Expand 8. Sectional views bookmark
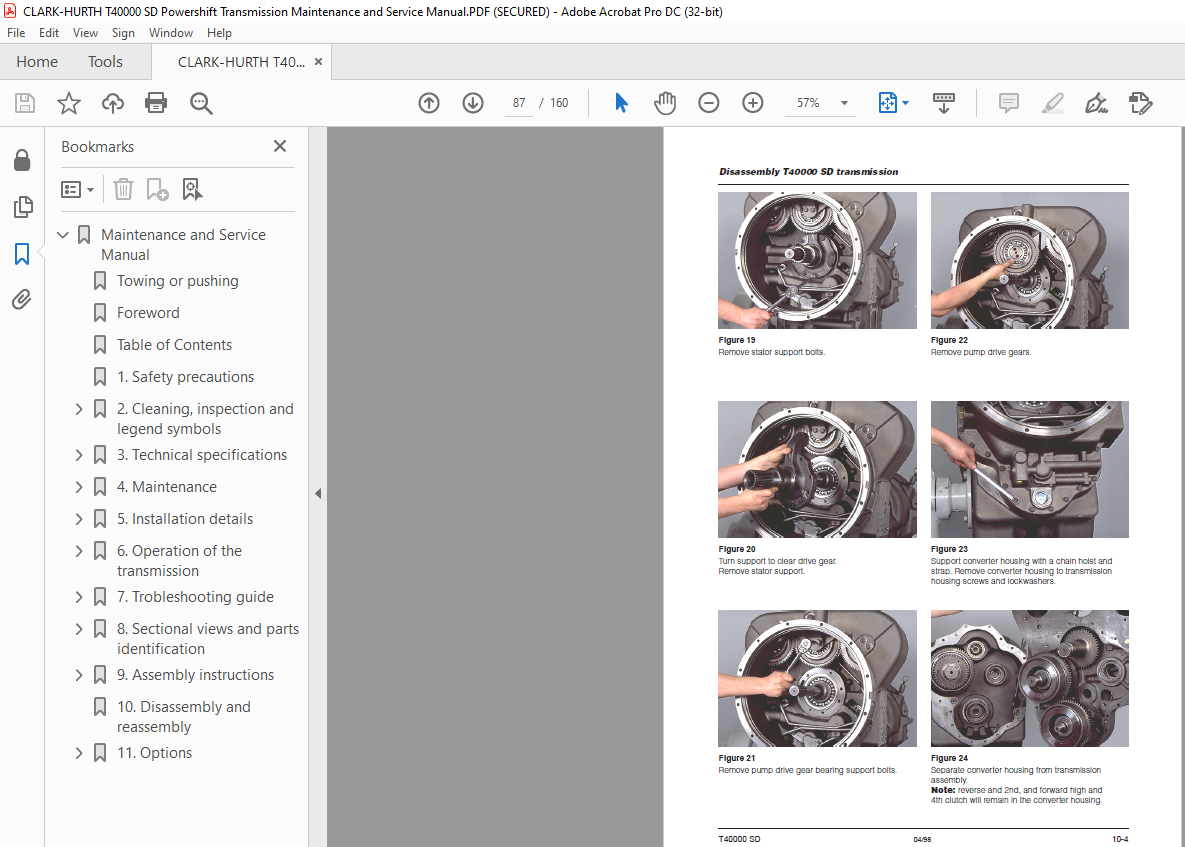The height and width of the screenshot is (847, 1185). click(x=79, y=629)
